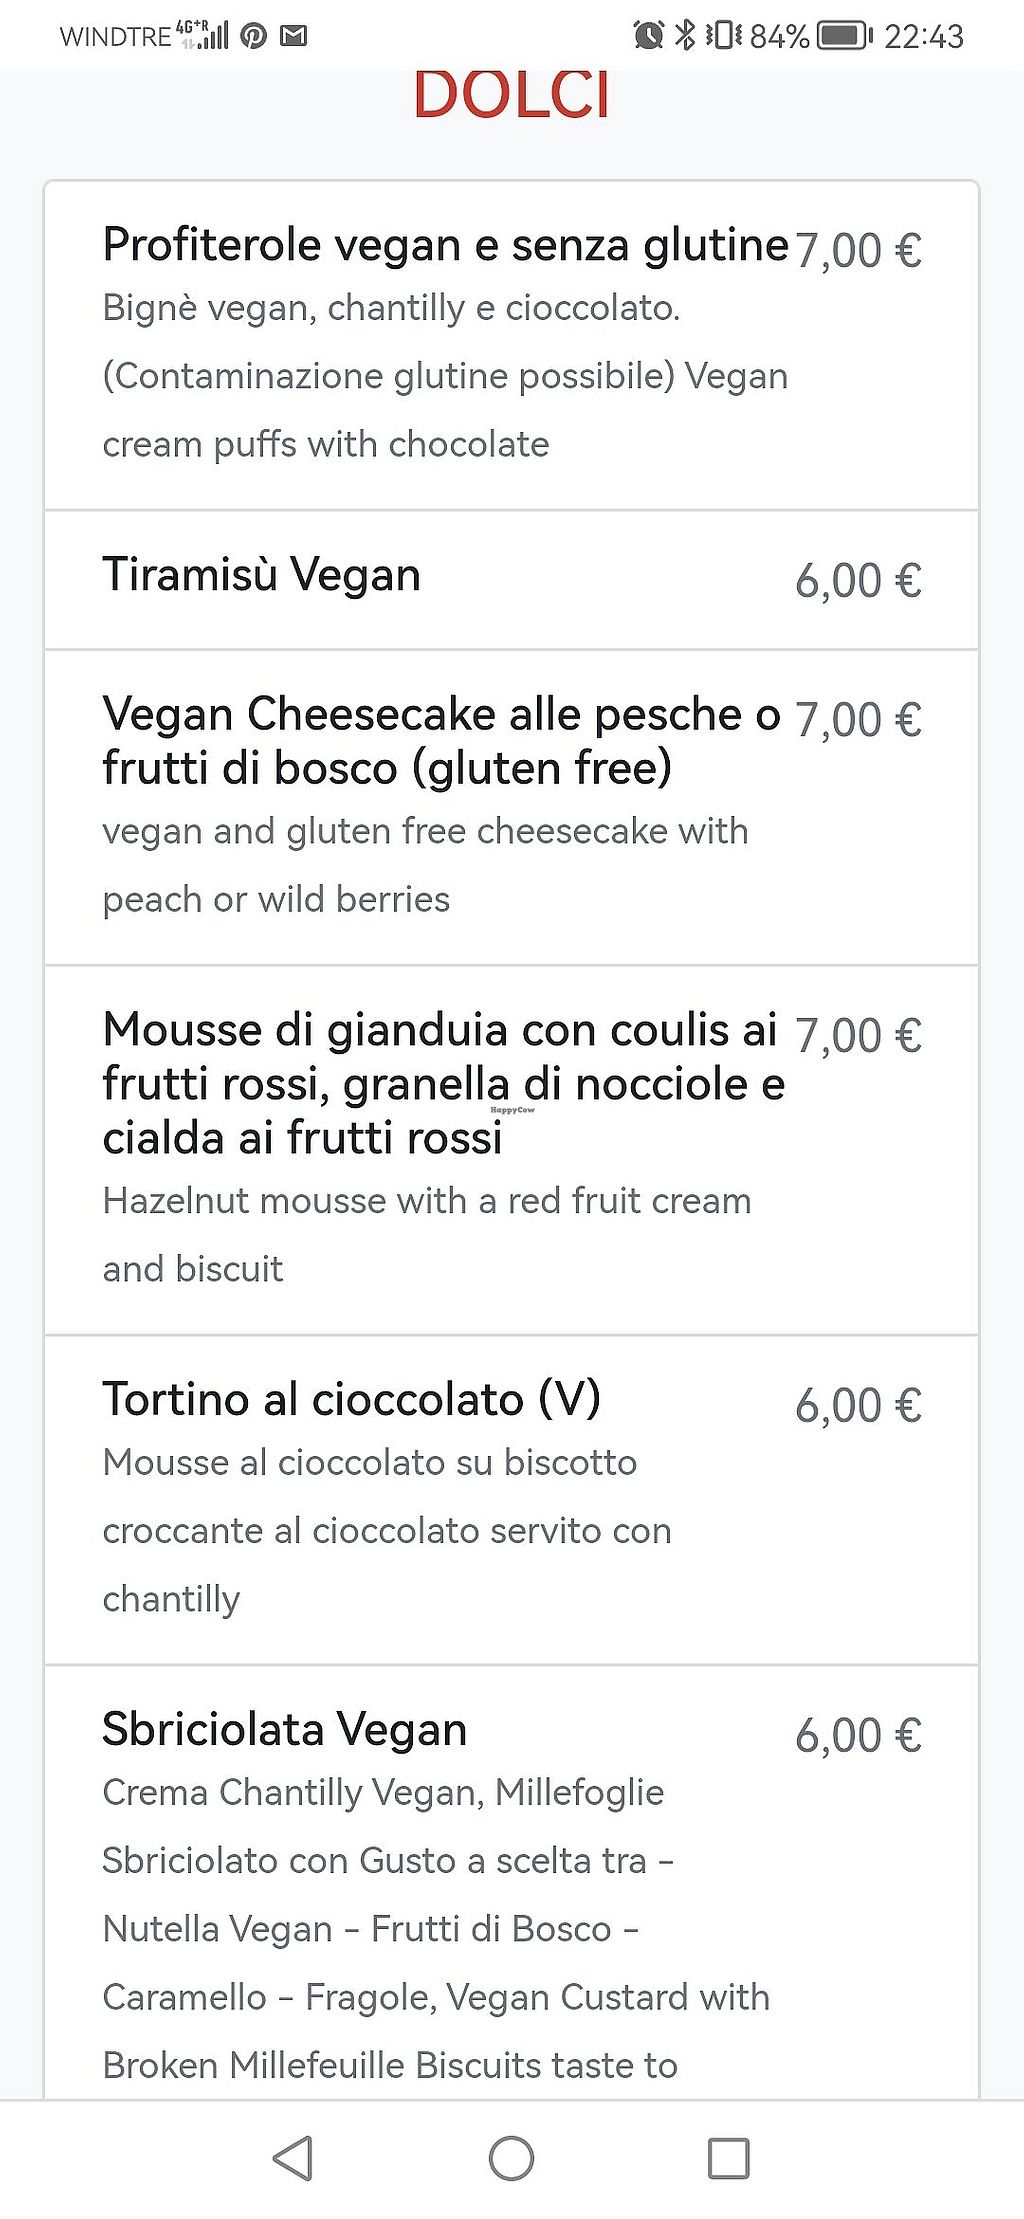The width and height of the screenshot is (1024, 2219).
Task: Tap the alarm clock status icon
Action: click(x=648, y=36)
